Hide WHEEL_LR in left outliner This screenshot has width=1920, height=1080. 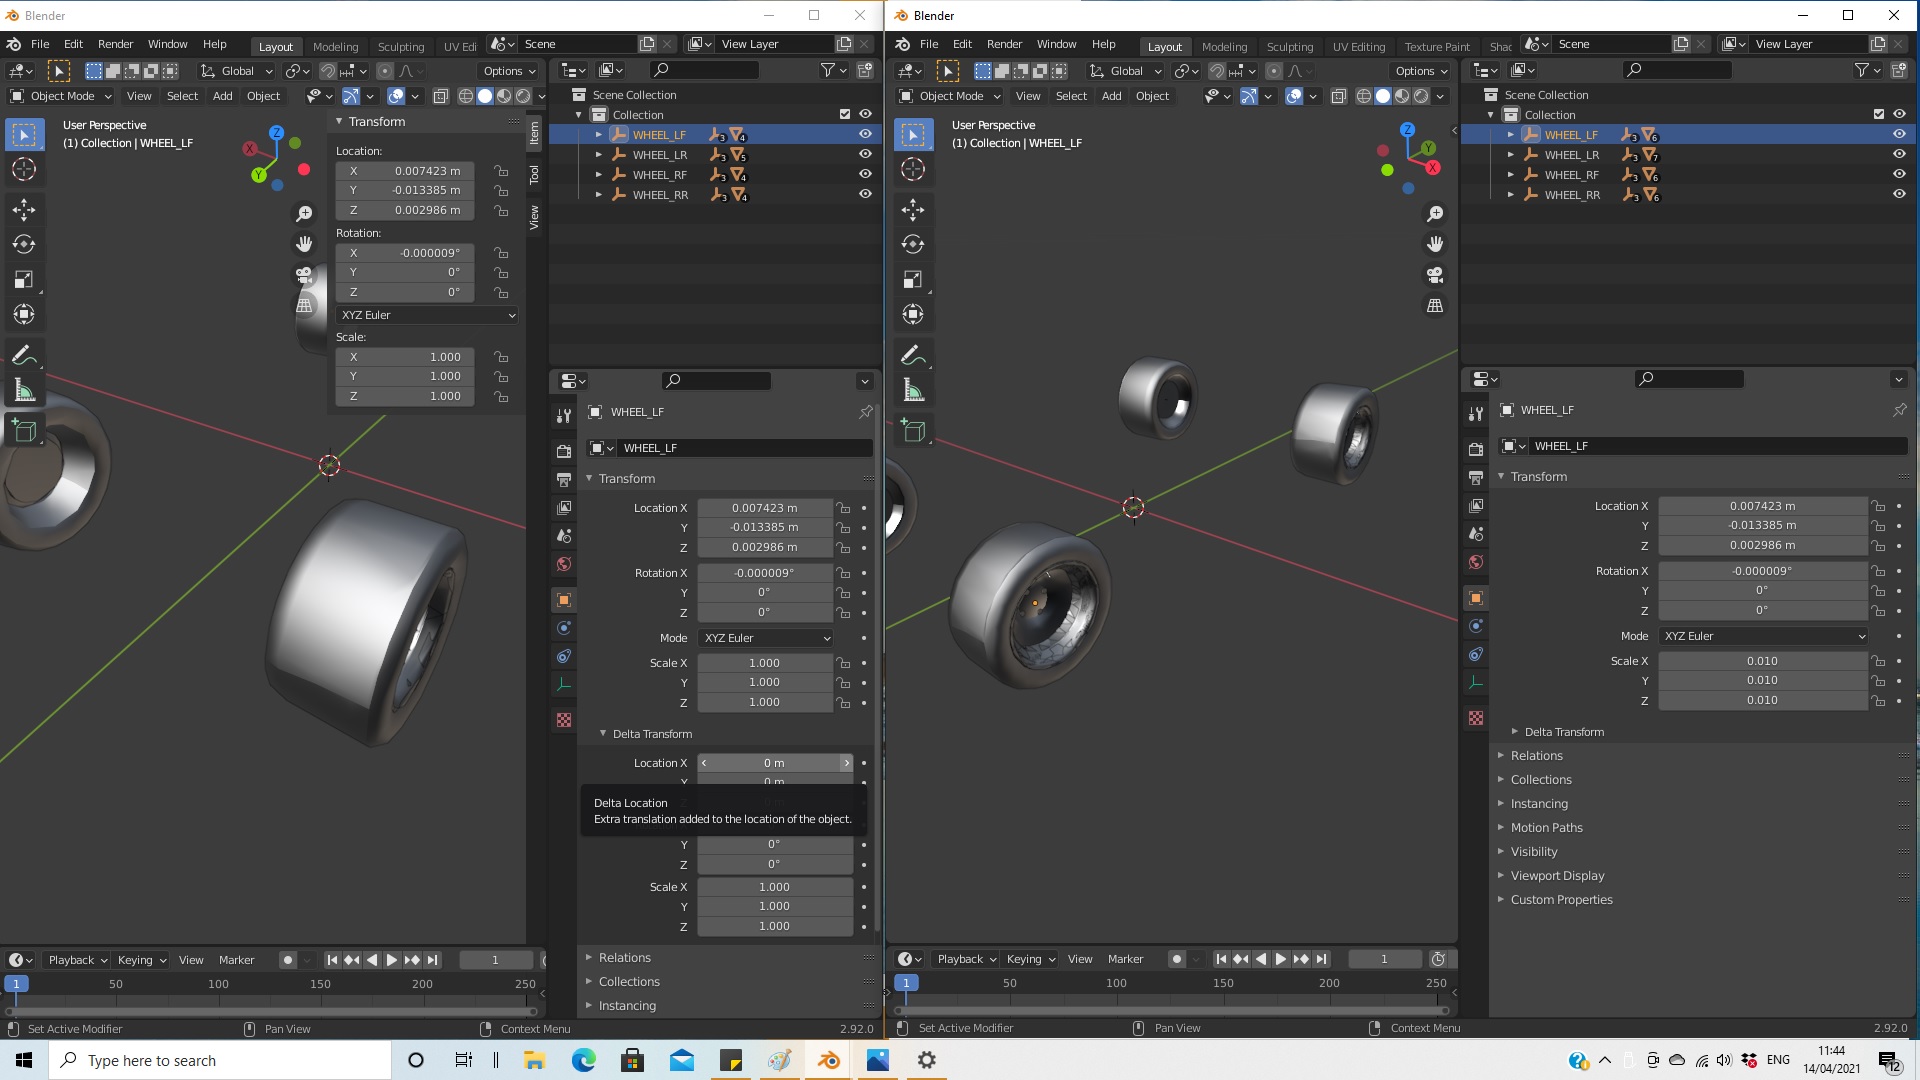click(x=865, y=154)
